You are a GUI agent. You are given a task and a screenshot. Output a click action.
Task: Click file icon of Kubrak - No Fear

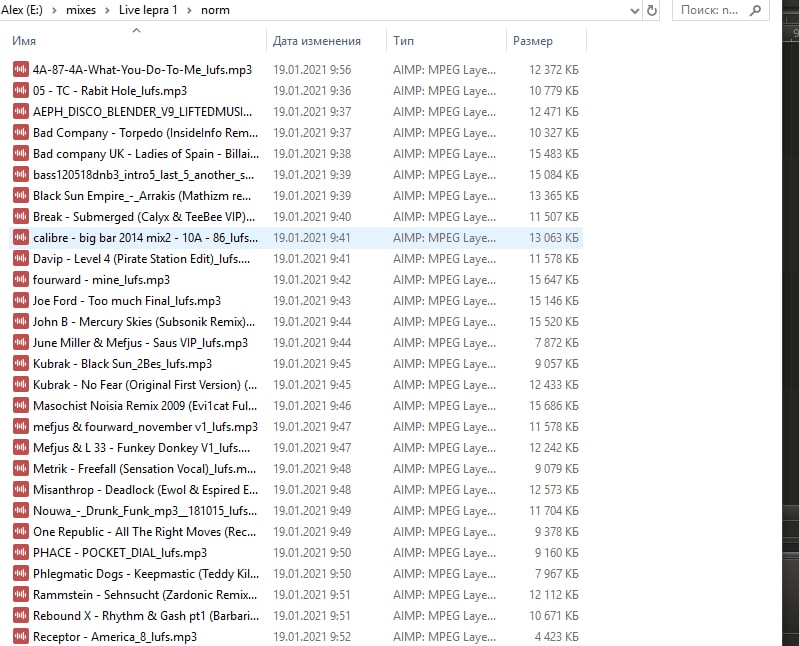[x=21, y=385]
